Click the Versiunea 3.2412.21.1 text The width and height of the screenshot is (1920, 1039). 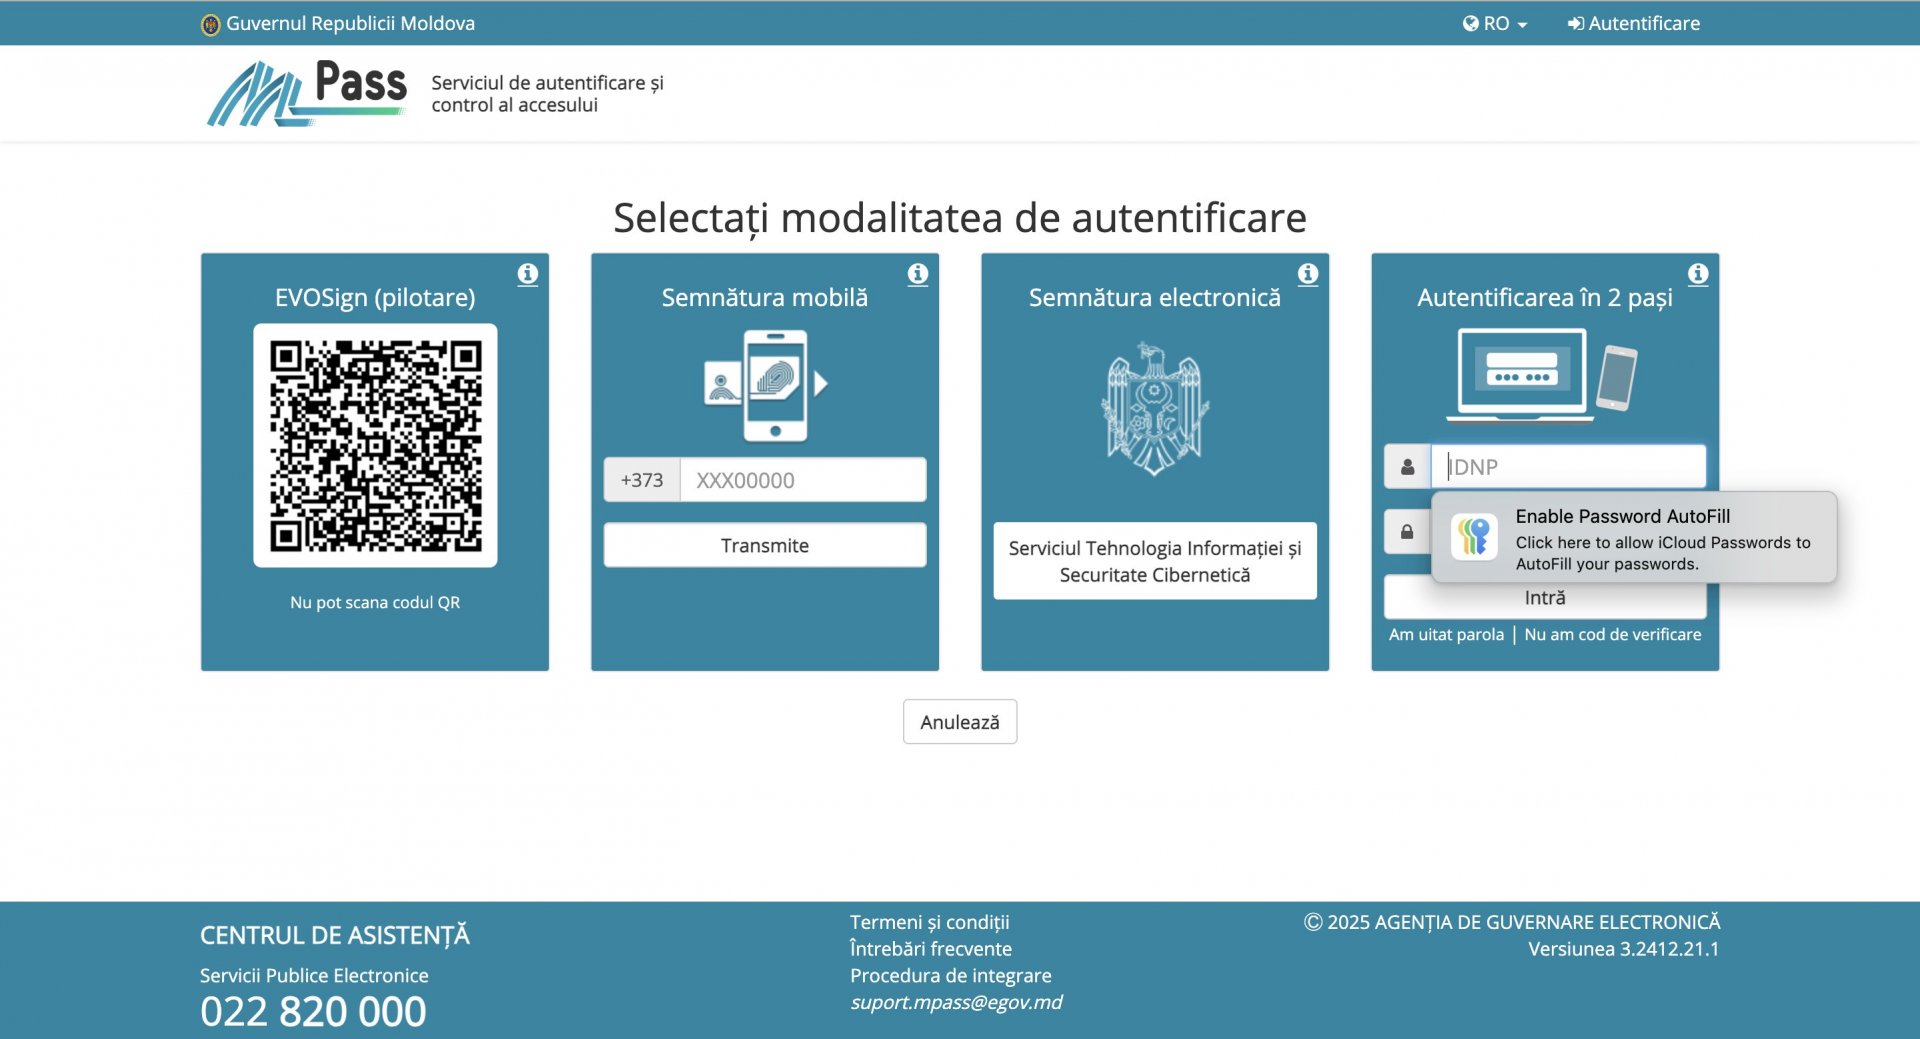pos(1624,949)
